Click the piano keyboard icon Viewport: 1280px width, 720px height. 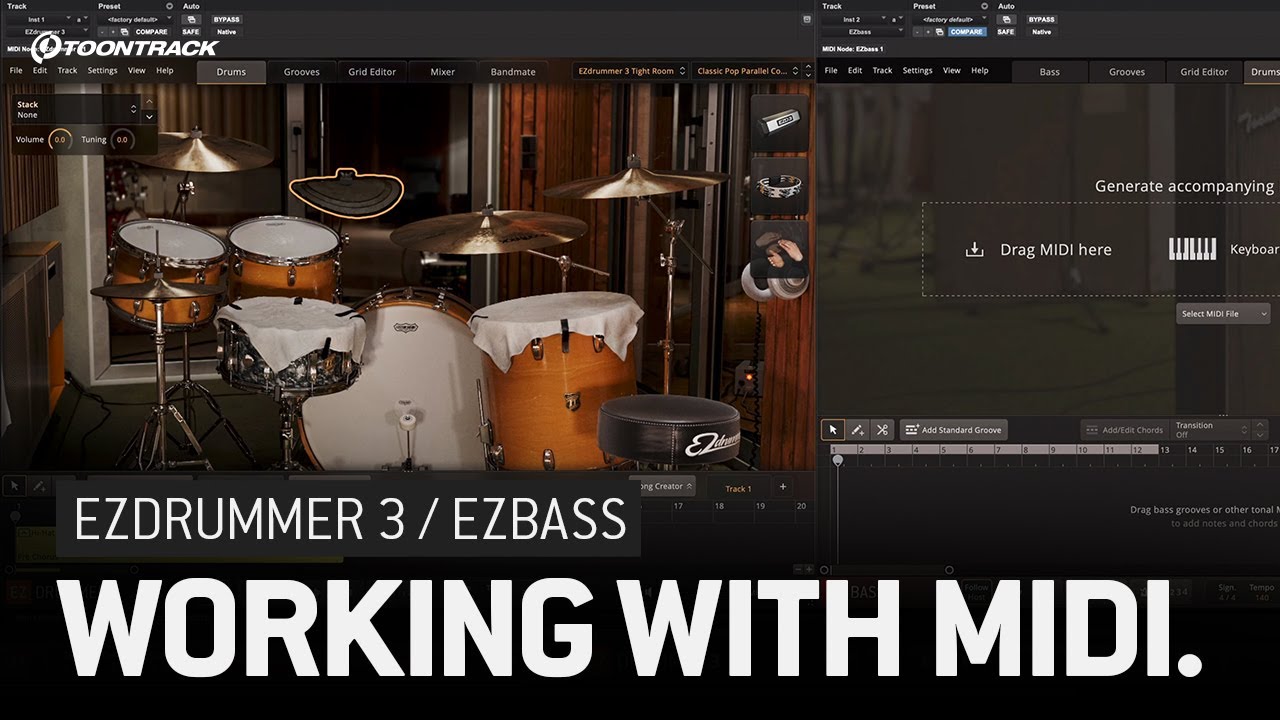[1193, 249]
